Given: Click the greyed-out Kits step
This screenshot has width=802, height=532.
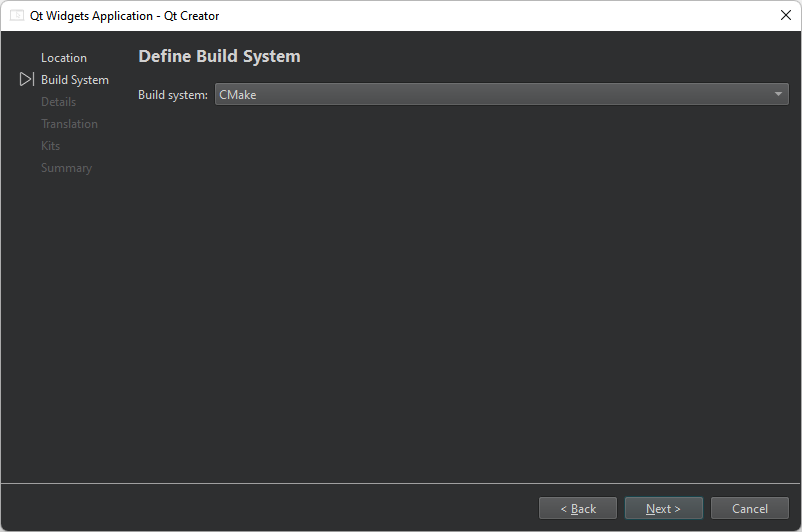Looking at the screenshot, I should [x=50, y=146].
